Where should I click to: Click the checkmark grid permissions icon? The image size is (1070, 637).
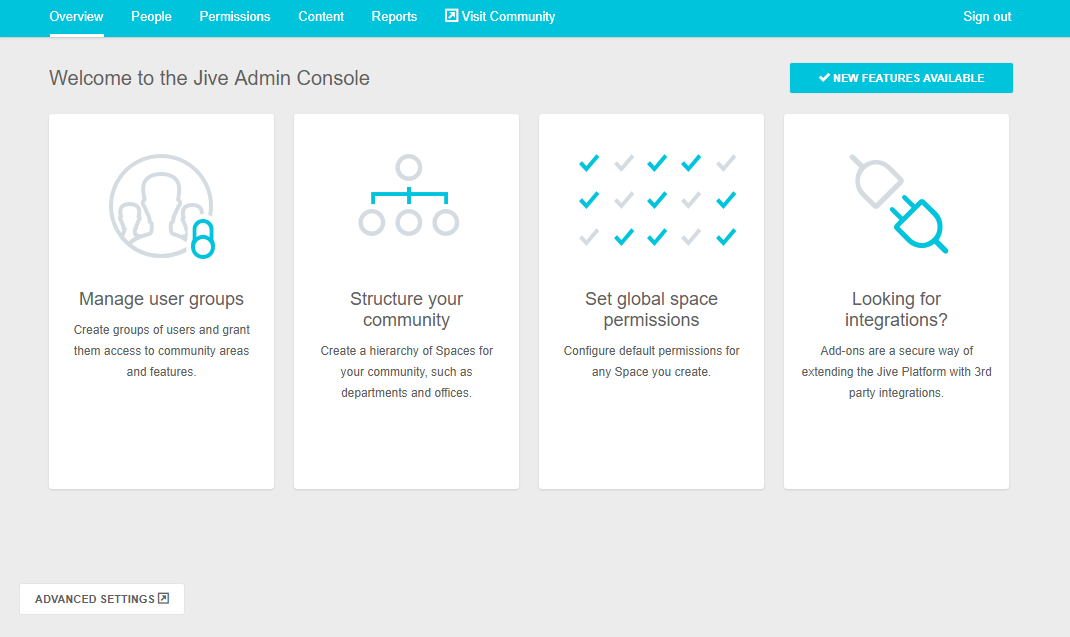pos(657,200)
